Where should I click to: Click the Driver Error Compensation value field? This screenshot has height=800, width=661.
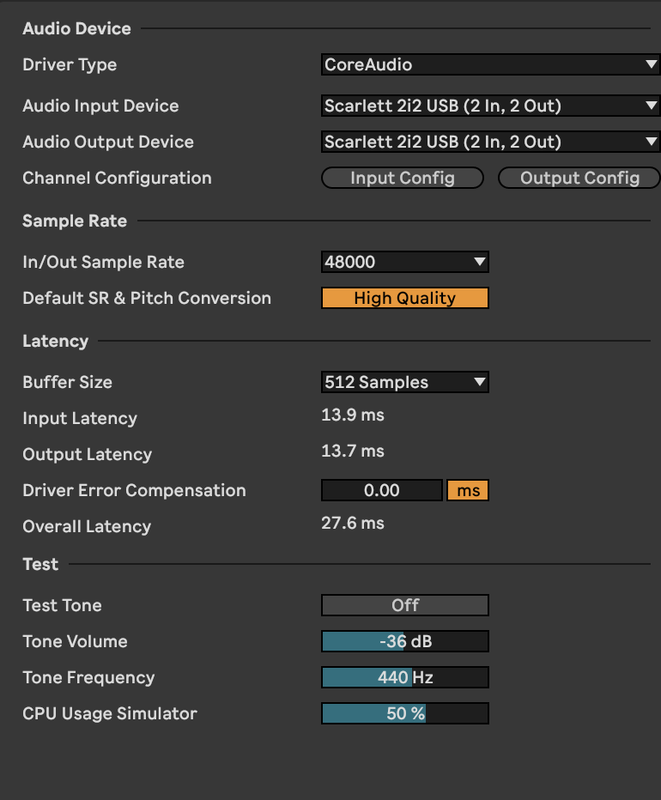[382, 490]
